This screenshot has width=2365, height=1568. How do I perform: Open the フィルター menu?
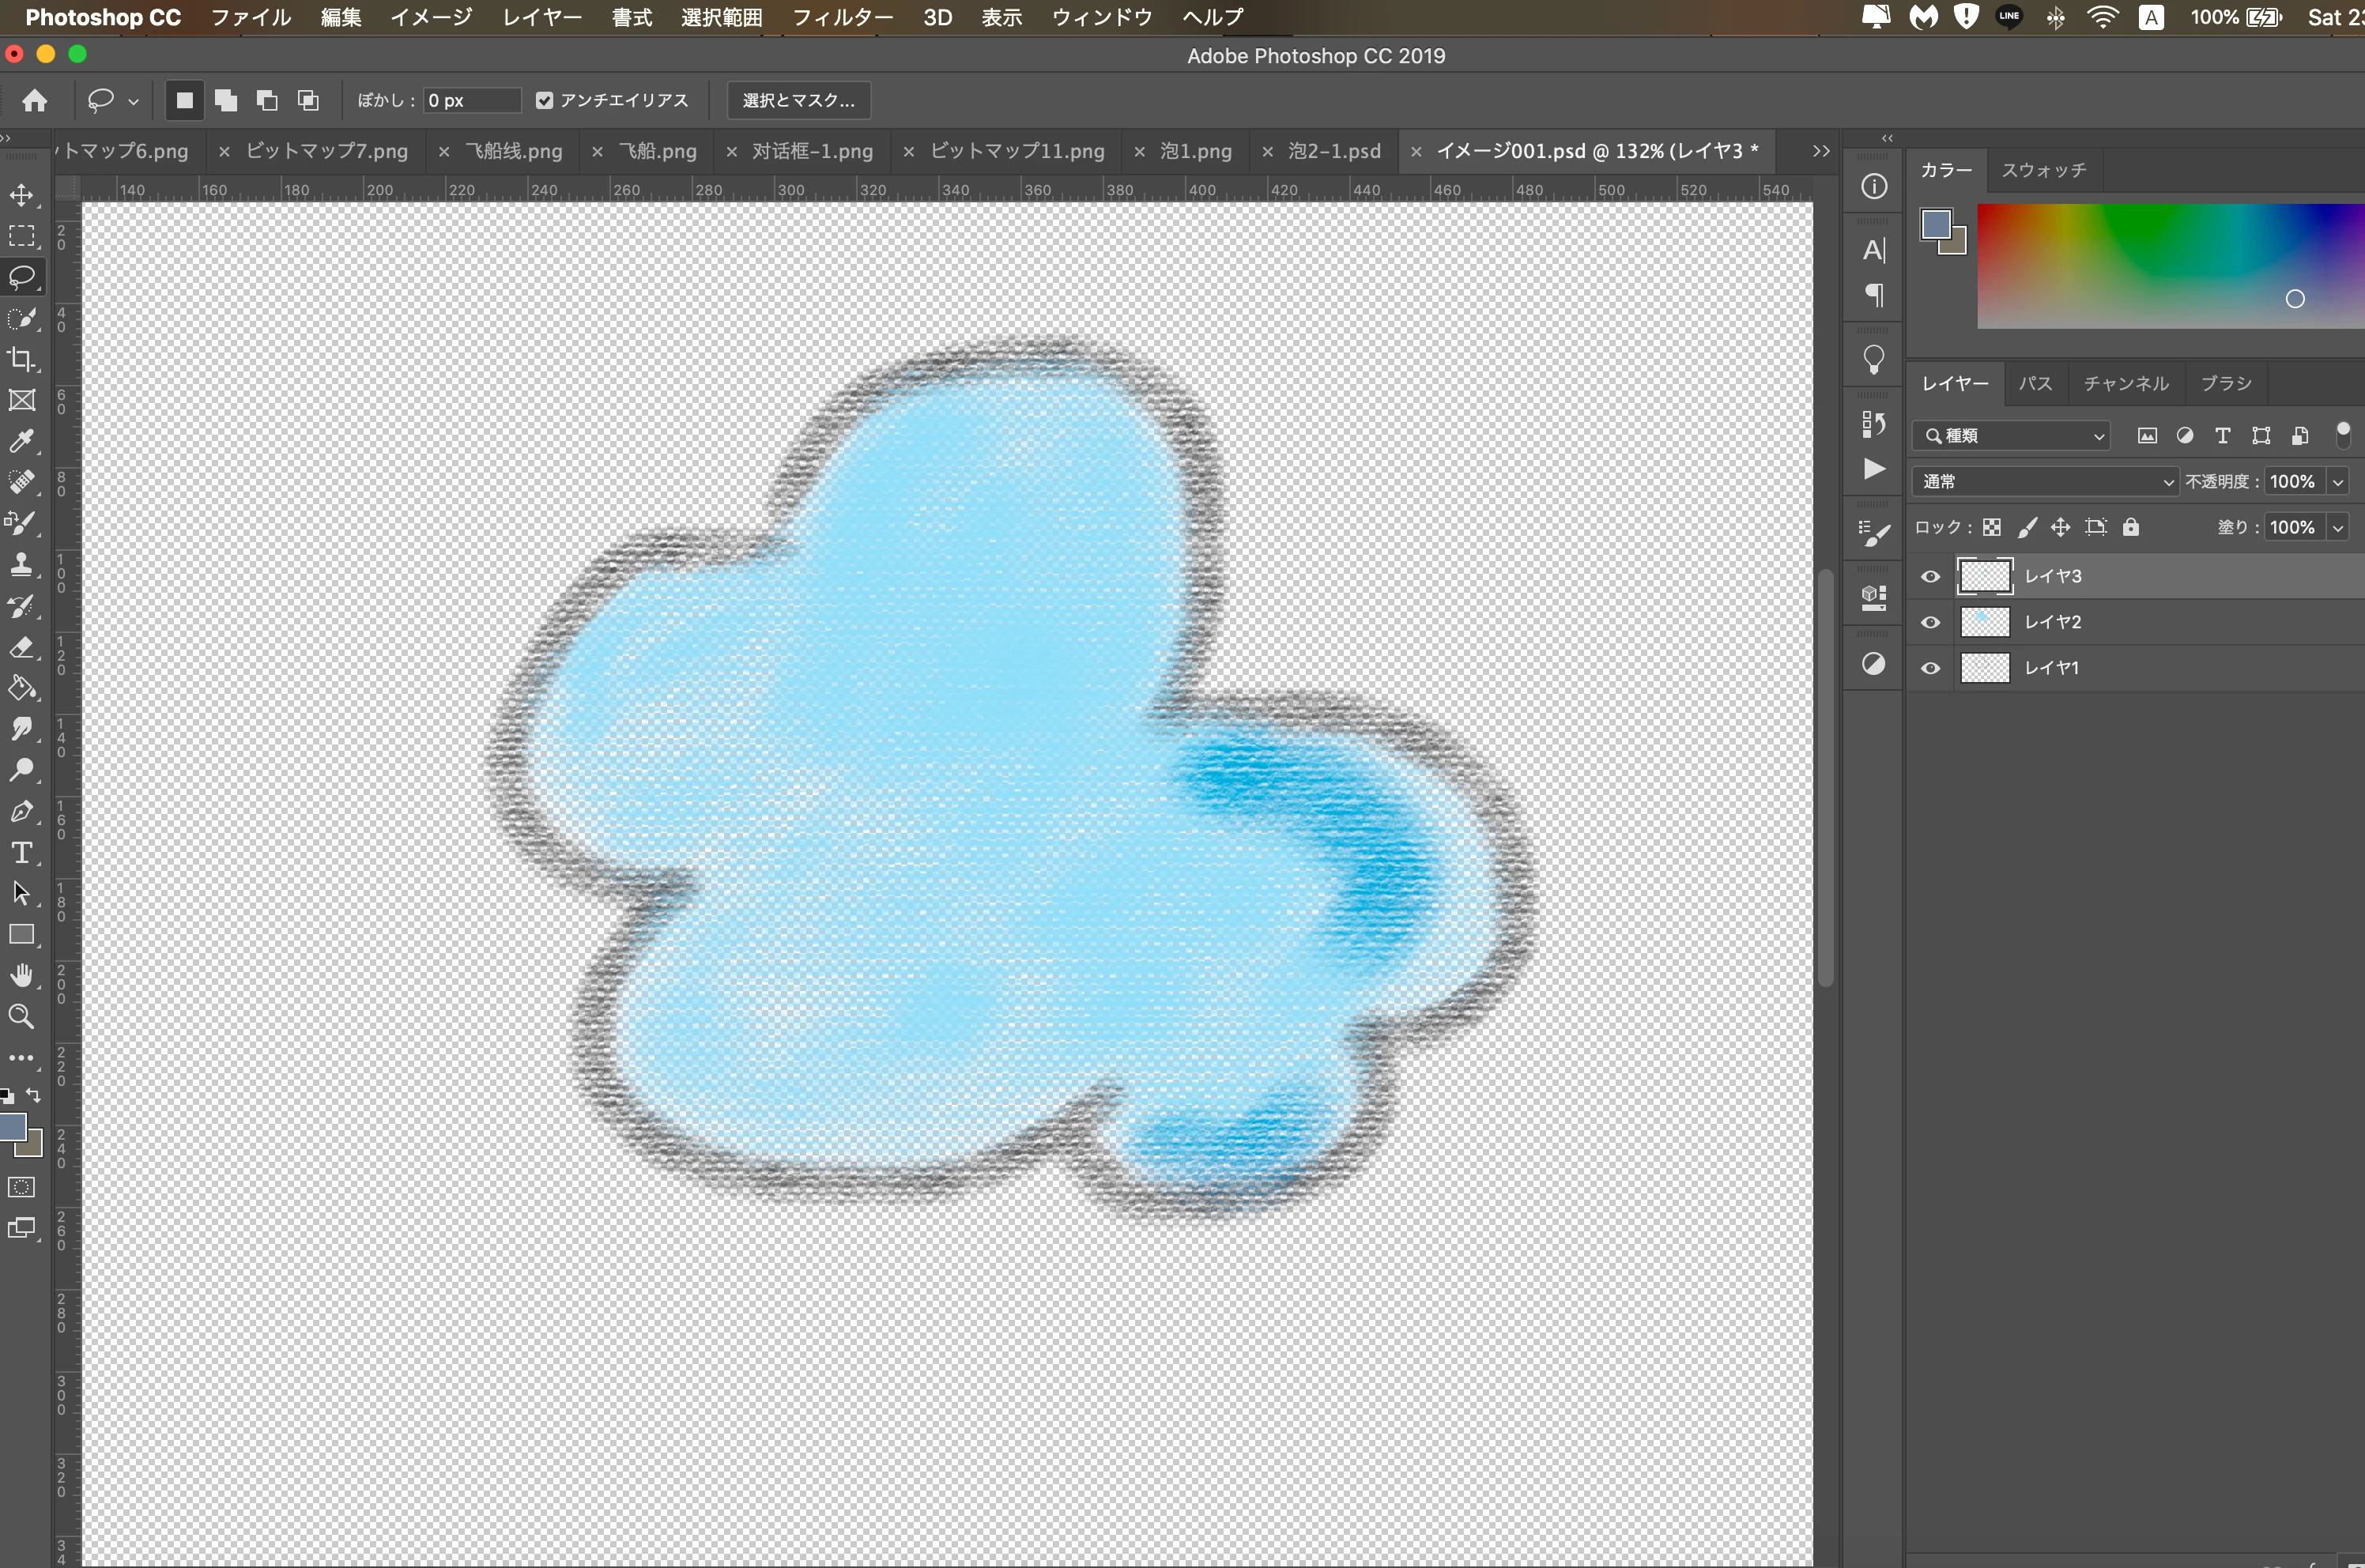pos(841,17)
